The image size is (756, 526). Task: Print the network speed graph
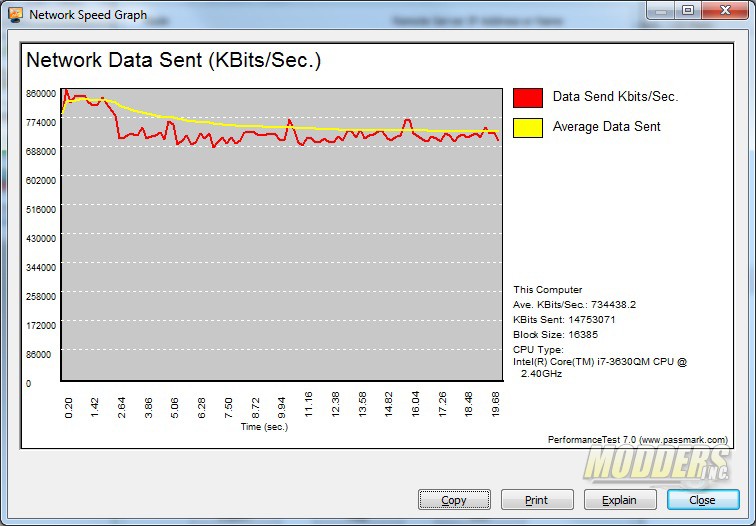tap(537, 500)
